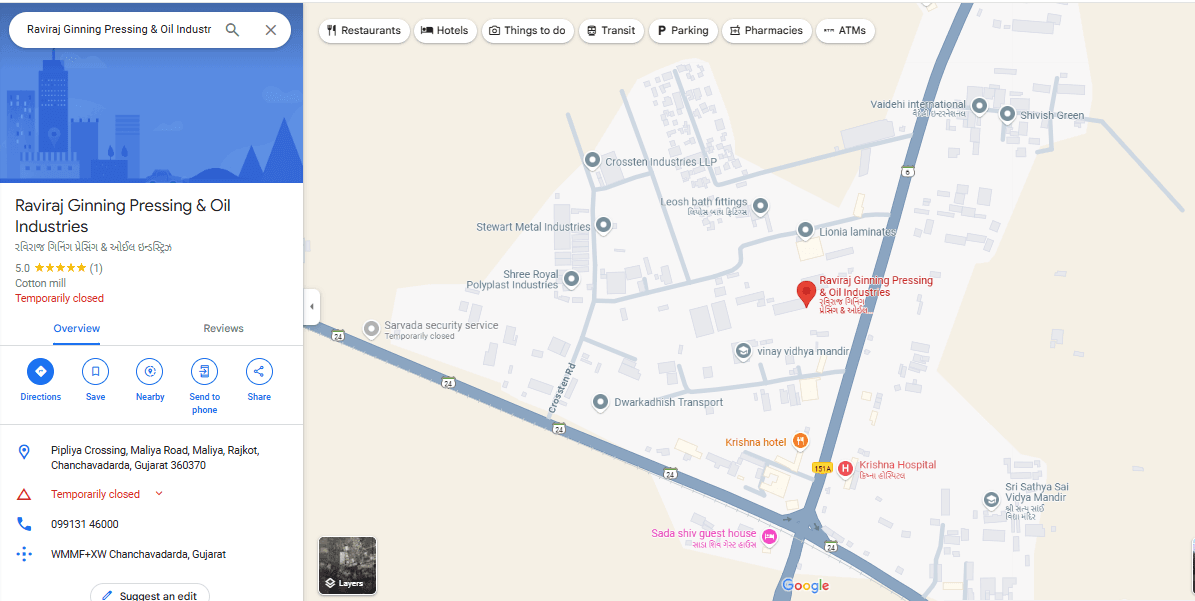
Task: Click the Raviraj Ginning Pressing & Oil Industries title
Action: (x=123, y=216)
